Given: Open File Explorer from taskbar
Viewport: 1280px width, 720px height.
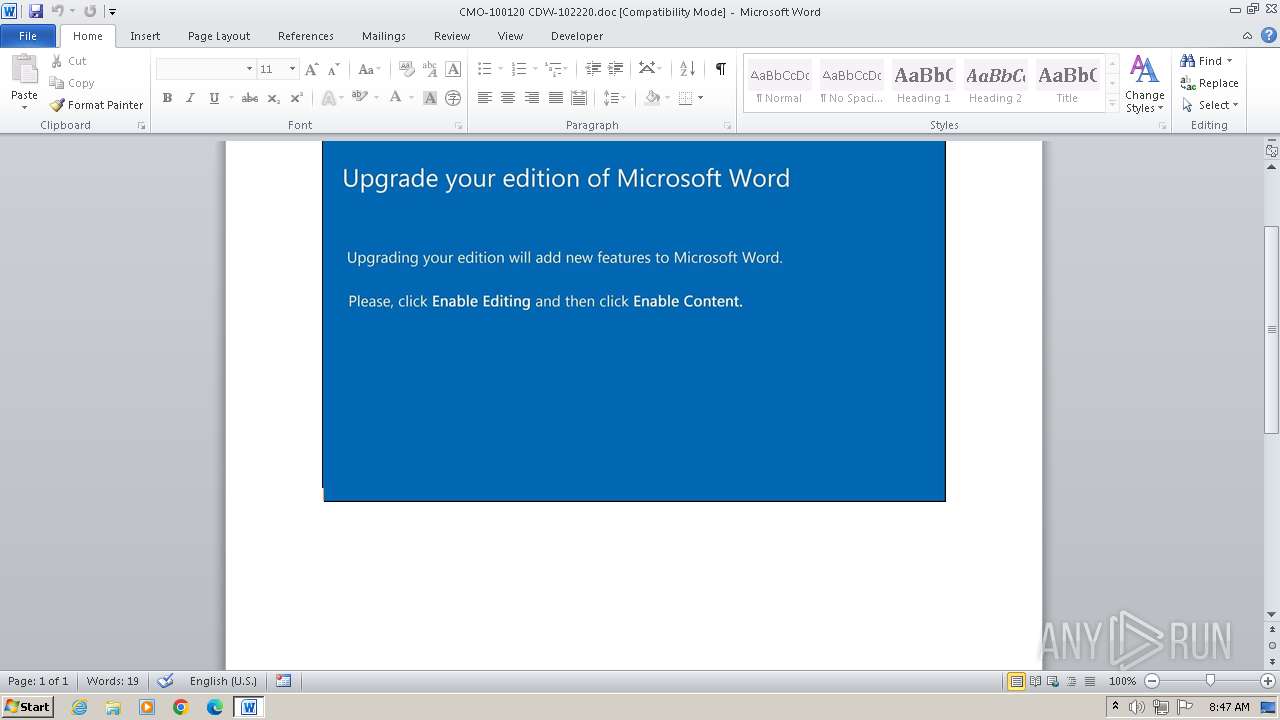Looking at the screenshot, I should 113,707.
